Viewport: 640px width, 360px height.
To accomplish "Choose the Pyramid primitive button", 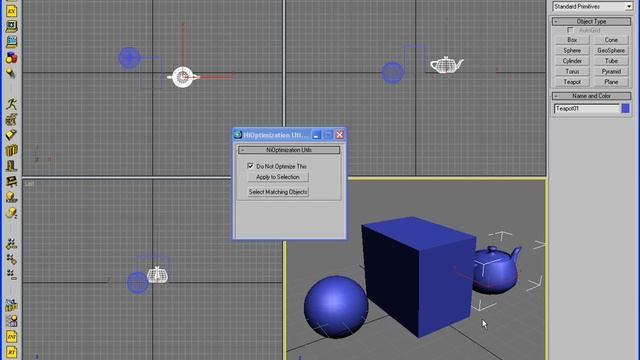I will coord(611,71).
